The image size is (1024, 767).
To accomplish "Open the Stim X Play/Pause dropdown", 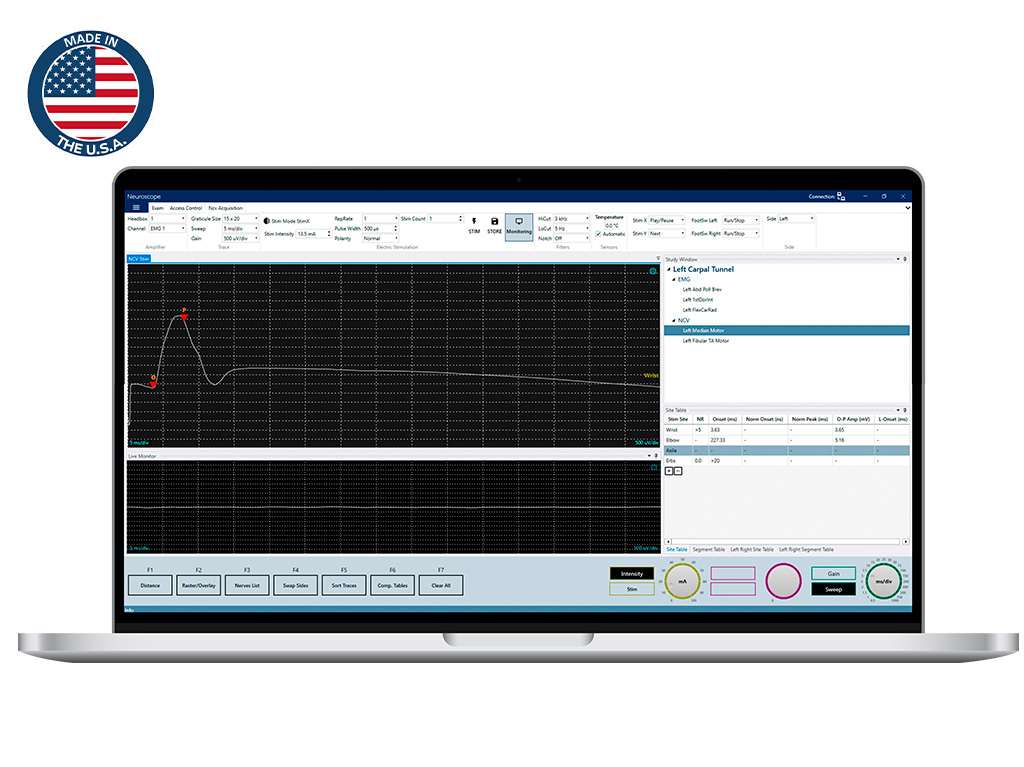I will [667, 220].
